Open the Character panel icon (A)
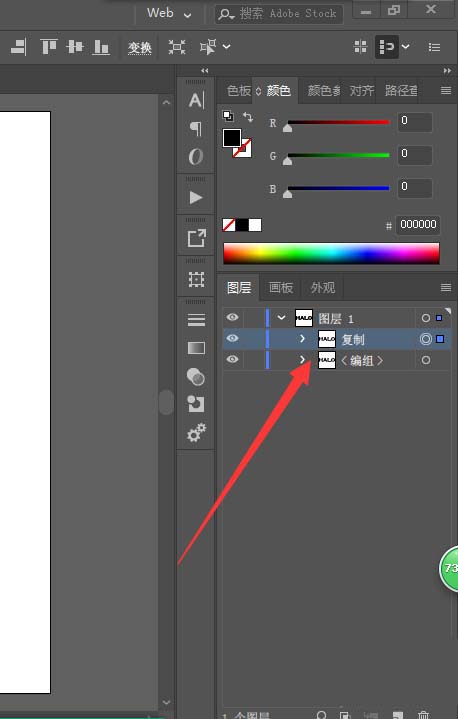Screen dimensions: 458x719 point(196,100)
